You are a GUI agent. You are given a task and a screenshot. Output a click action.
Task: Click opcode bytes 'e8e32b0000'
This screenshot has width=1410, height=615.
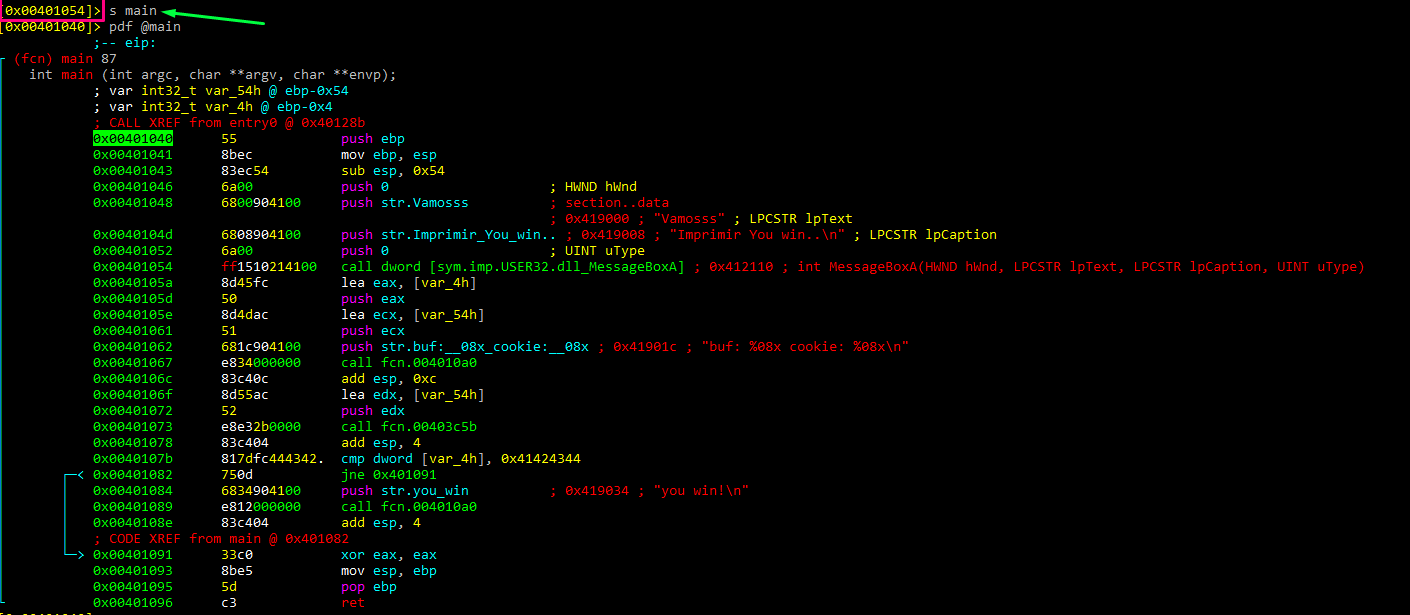261,426
